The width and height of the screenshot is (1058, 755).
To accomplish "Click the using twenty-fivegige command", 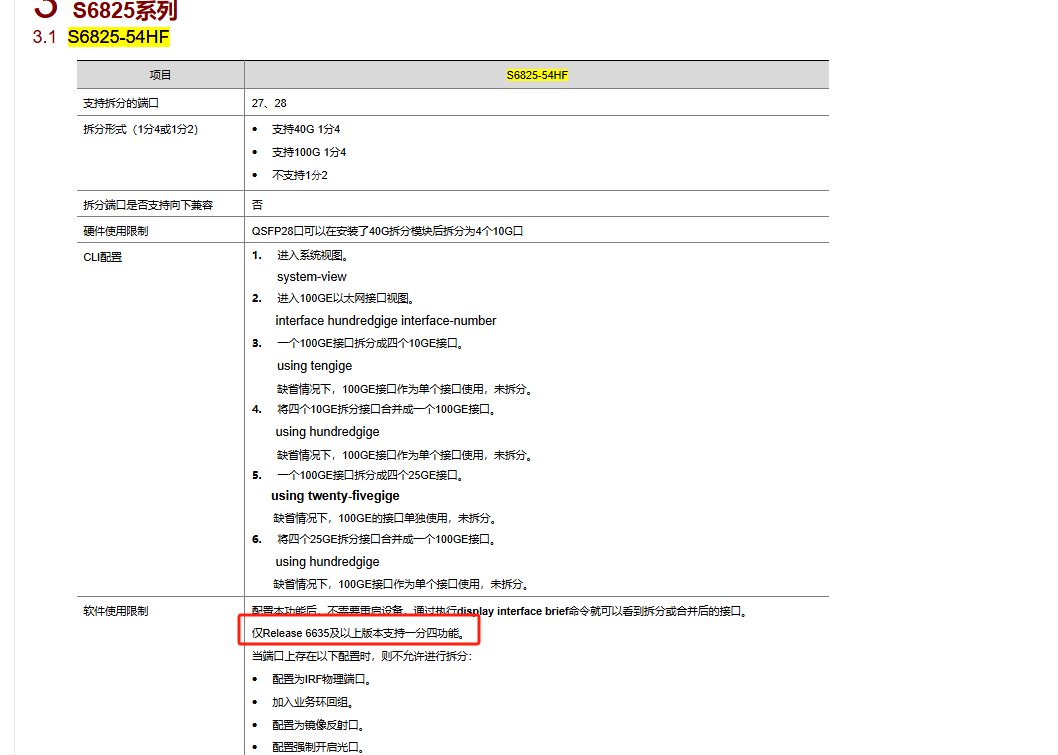I will coord(335,496).
